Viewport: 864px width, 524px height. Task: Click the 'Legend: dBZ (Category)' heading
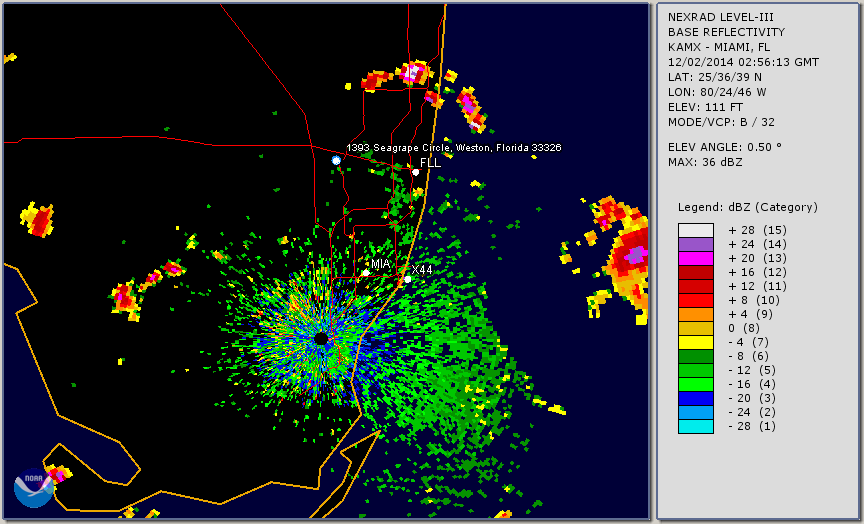(748, 208)
